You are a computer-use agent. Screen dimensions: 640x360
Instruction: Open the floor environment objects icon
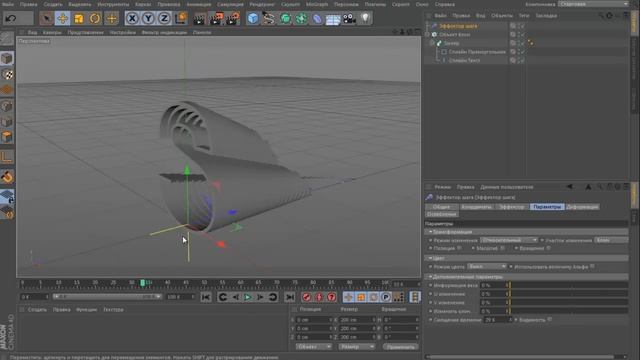coord(333,18)
